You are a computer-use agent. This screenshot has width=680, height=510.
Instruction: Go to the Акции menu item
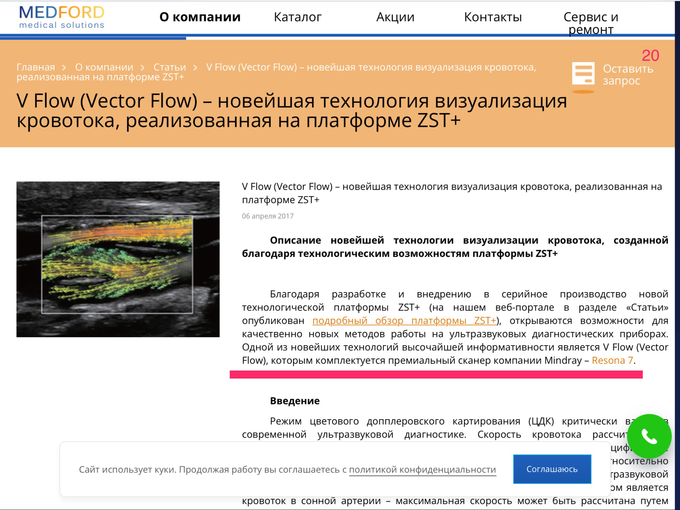tap(395, 17)
